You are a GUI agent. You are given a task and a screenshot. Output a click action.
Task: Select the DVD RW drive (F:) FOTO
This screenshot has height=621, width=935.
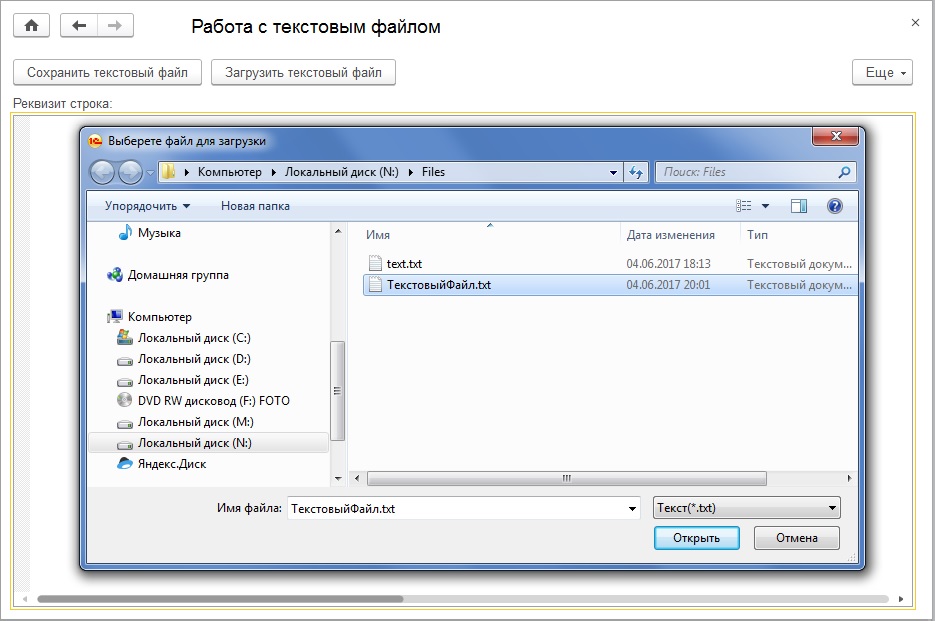coord(213,401)
